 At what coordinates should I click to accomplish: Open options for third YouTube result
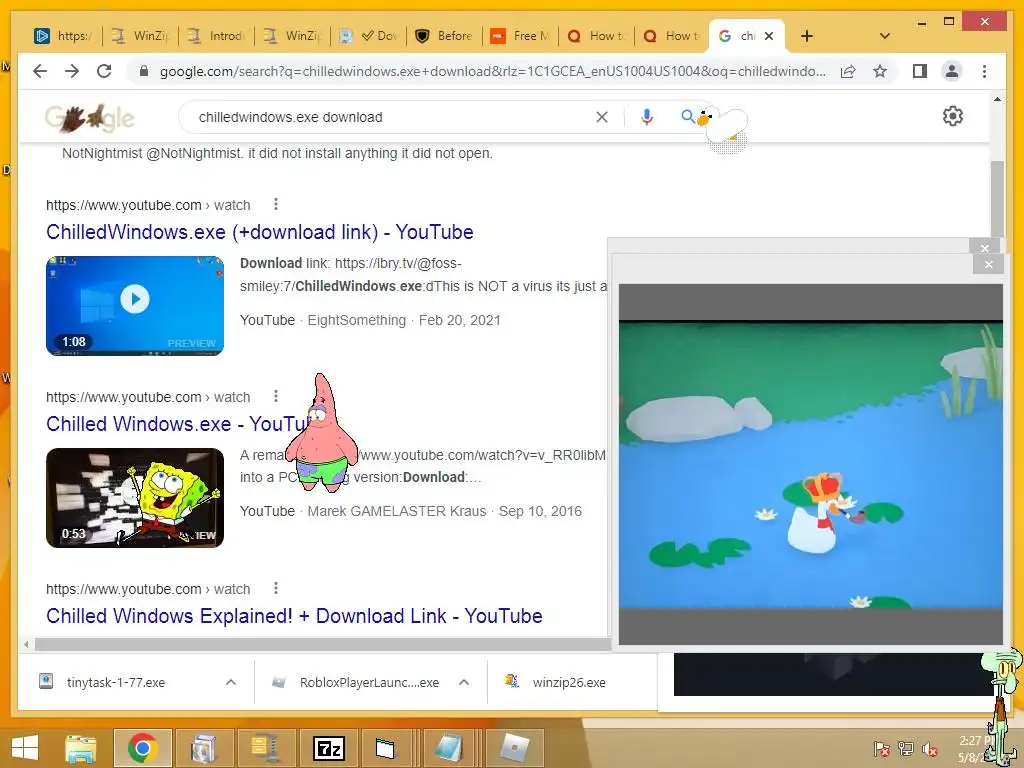pos(276,588)
